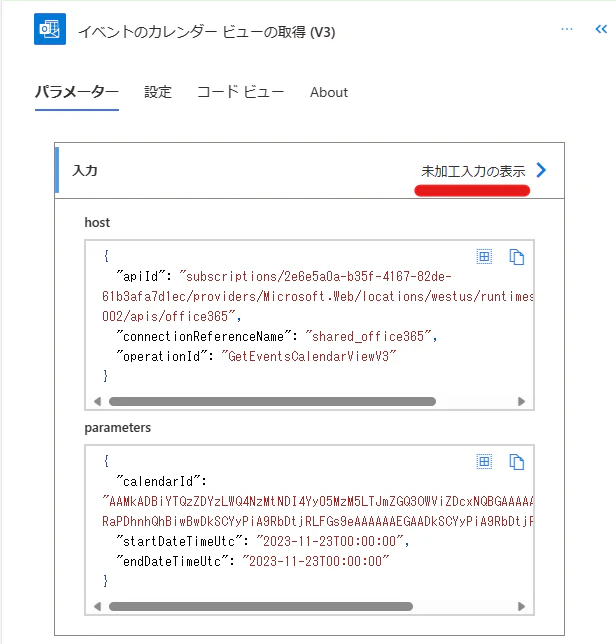The image size is (616, 644).
Task: Click the Outlook connector icon in header
Action: click(x=50, y=29)
